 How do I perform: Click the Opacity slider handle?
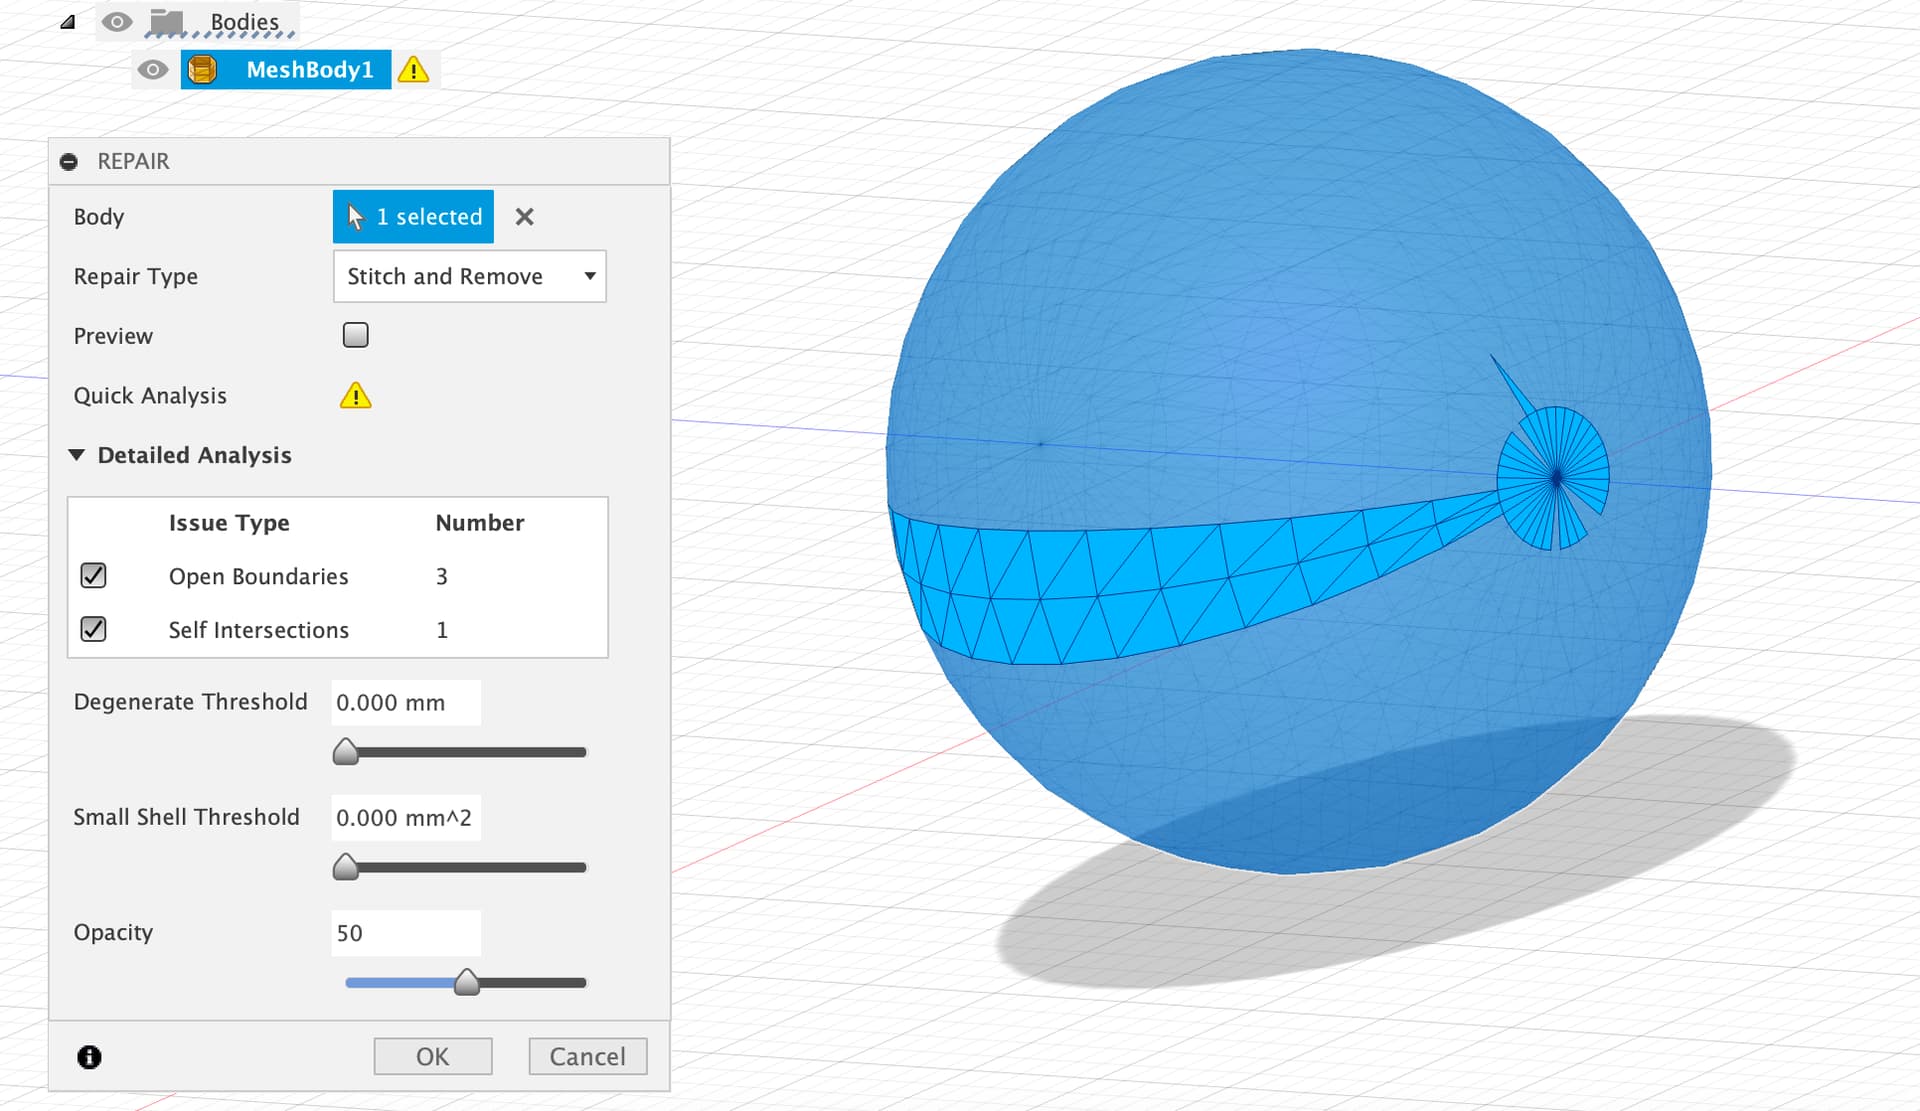[466, 982]
